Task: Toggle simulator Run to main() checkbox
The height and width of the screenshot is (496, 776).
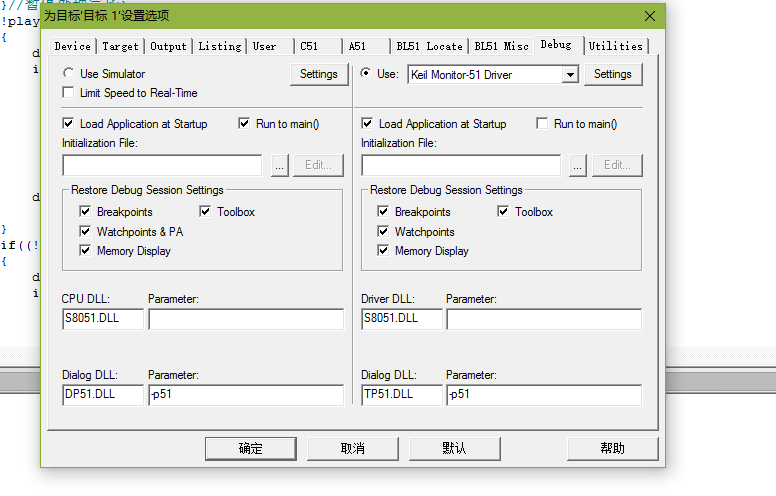Action: click(x=245, y=124)
